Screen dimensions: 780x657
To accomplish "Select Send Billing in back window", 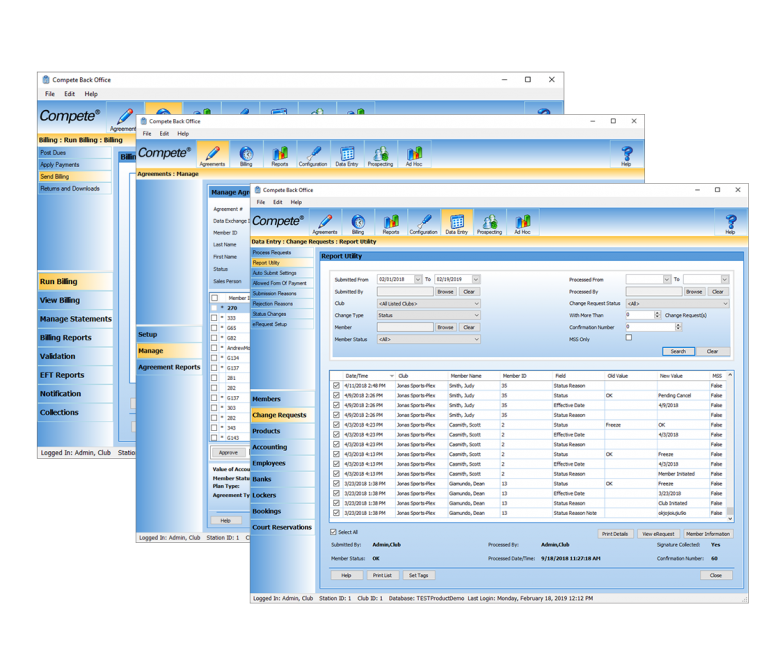I will tap(75, 177).
